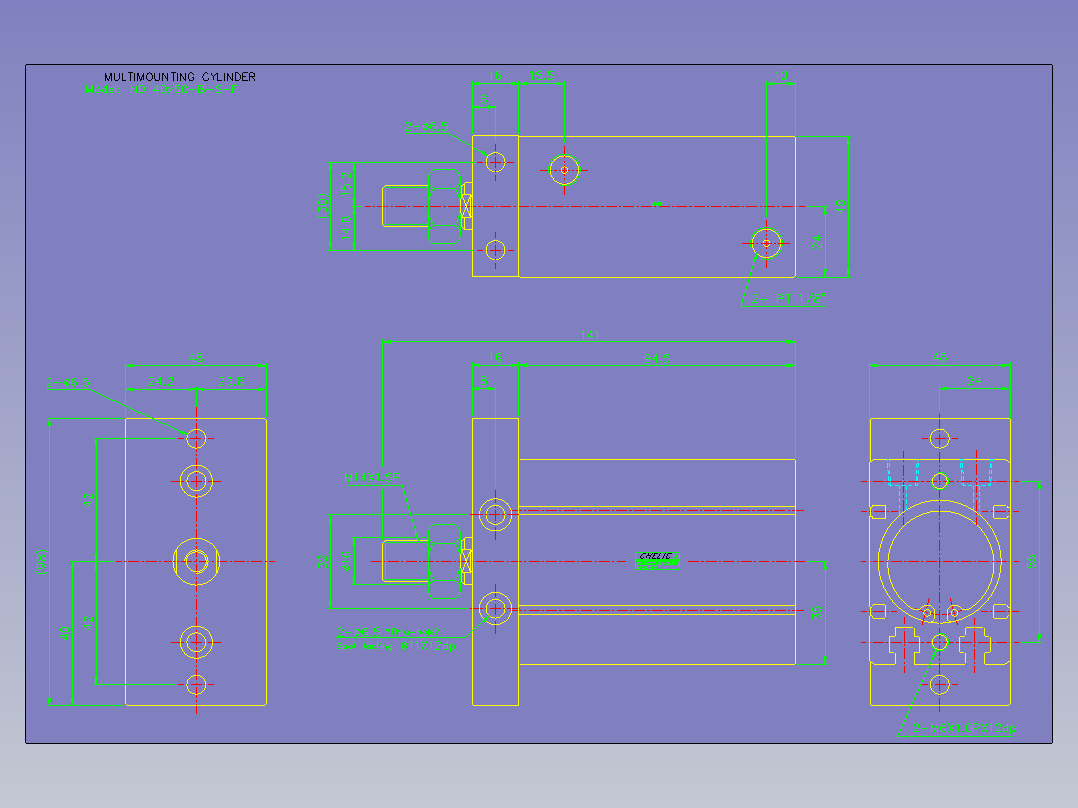Click the '2-ø6.5 Thru-hole' callout in front view
This screenshot has height=808, width=1078.
tap(388, 632)
